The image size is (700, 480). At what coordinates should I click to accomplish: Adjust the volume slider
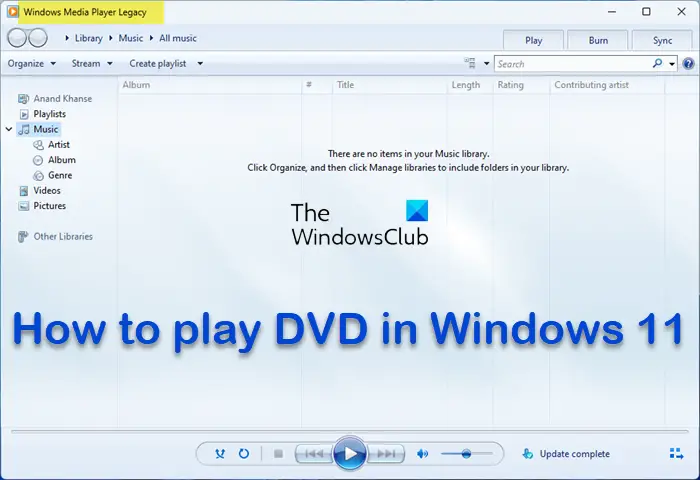[x=467, y=454]
